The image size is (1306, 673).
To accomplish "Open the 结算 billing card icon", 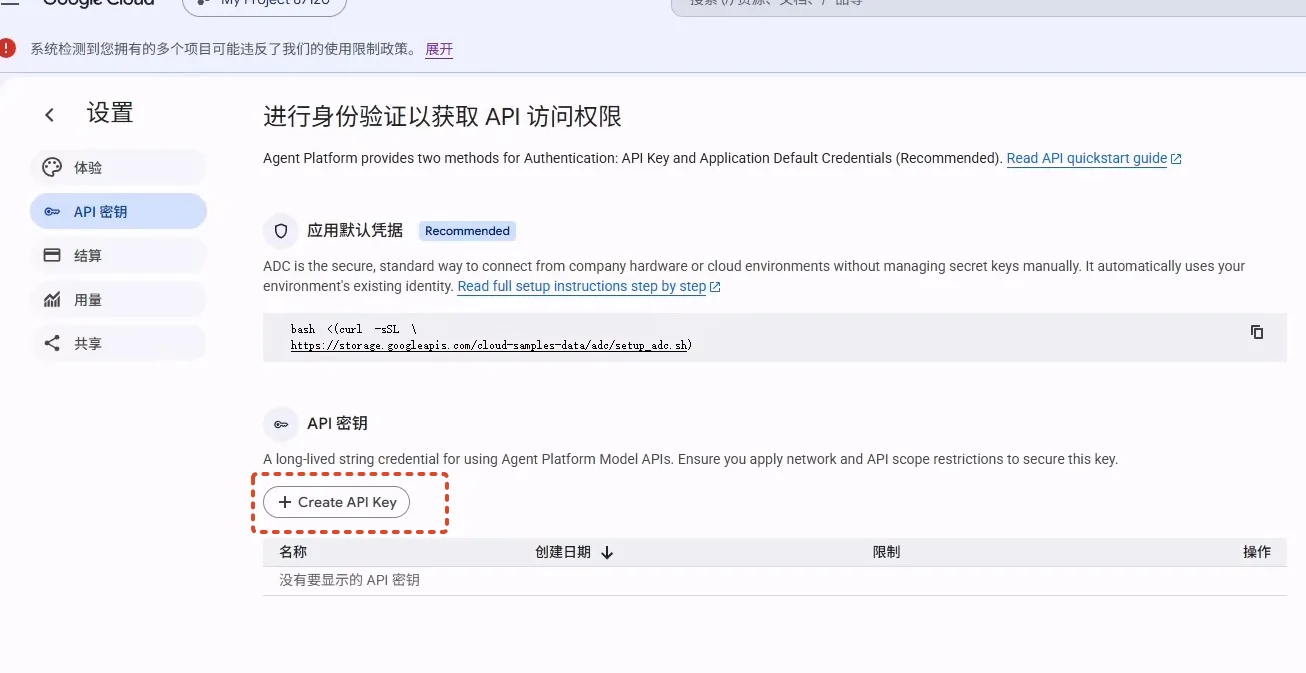I will pyautogui.click(x=52, y=255).
